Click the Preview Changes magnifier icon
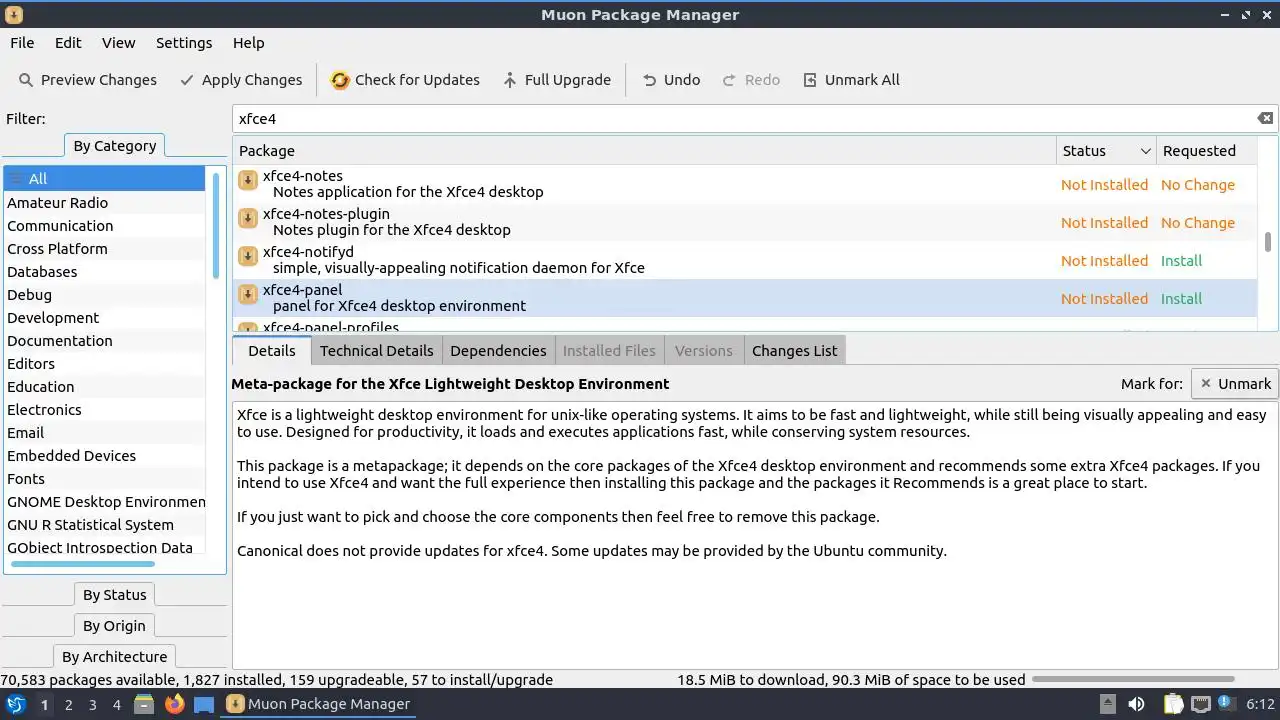Image resolution: width=1280 pixels, height=720 pixels. 26,80
